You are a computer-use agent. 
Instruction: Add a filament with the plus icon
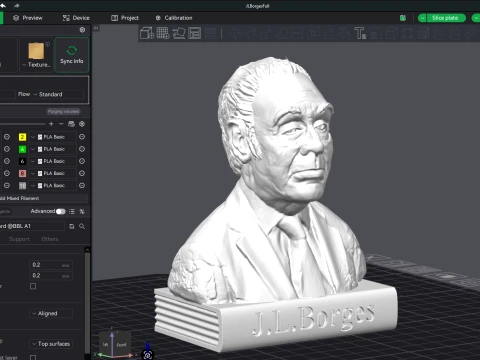pos(51,124)
